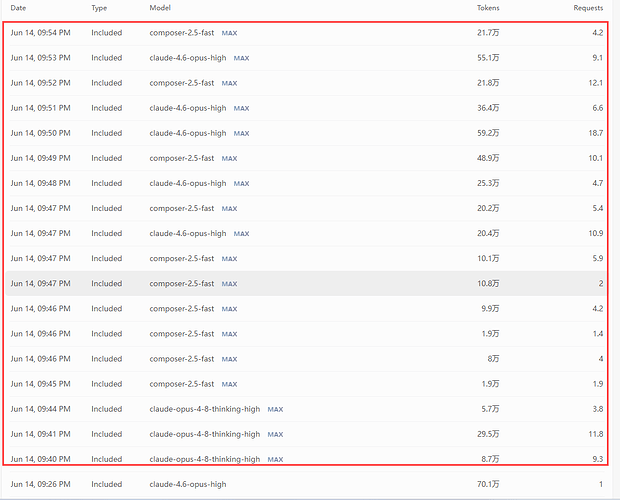Click the 5.4 requests value
The height and width of the screenshot is (500, 620).
click(597, 208)
